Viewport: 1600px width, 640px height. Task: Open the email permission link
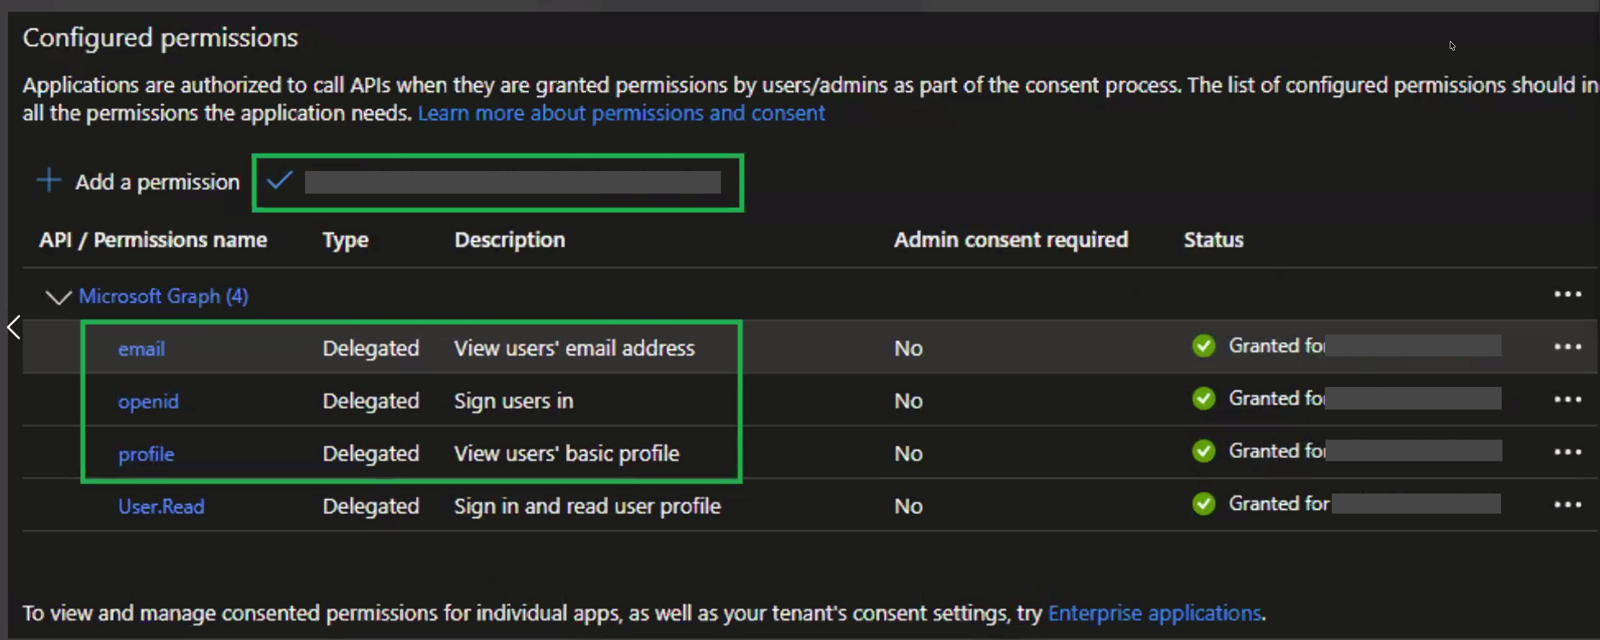(141, 349)
